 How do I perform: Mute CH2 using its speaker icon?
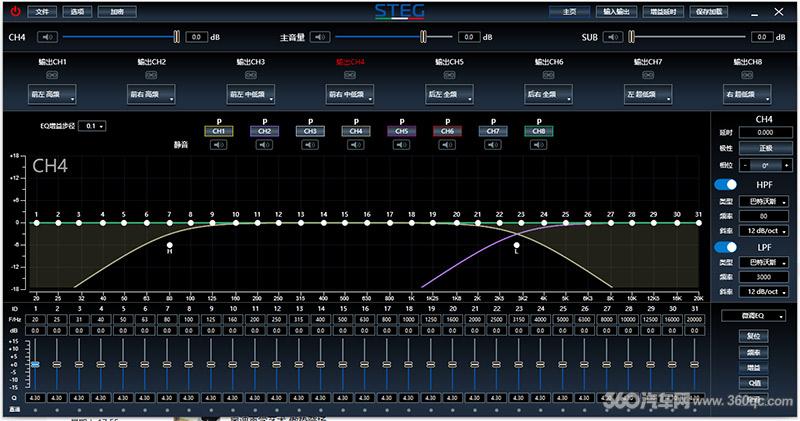[264, 145]
